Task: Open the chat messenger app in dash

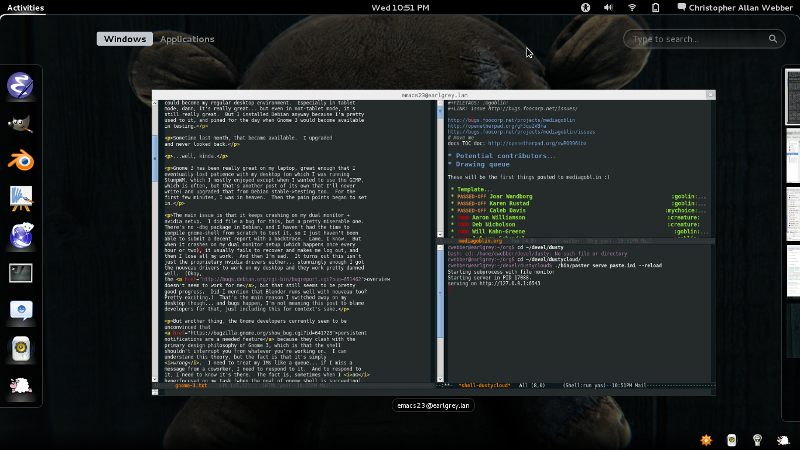Action: coord(20,310)
